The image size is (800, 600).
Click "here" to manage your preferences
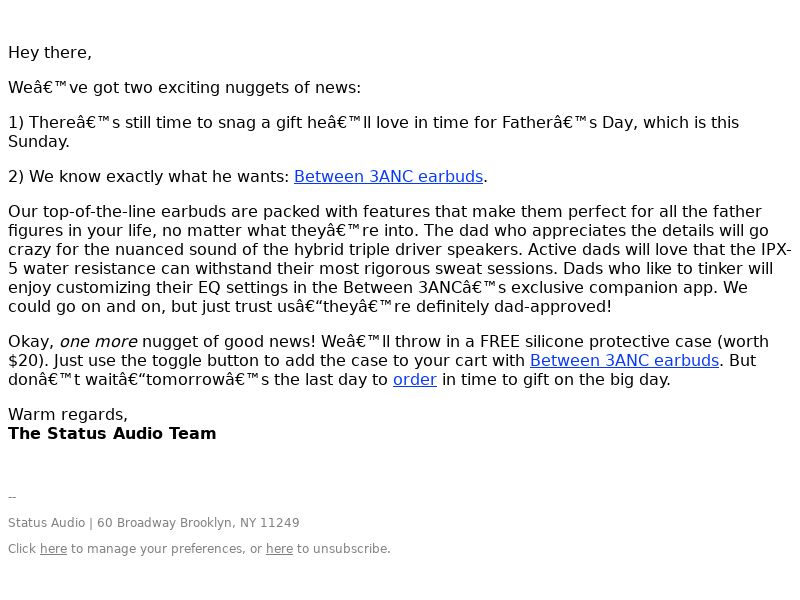[54, 549]
